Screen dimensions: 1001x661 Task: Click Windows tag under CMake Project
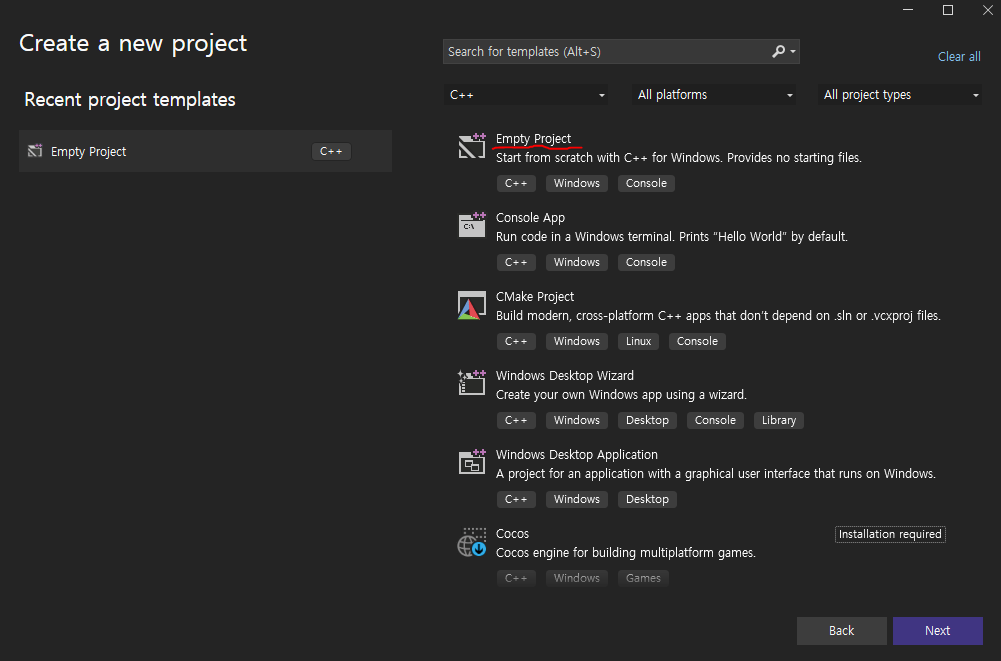click(x=576, y=341)
